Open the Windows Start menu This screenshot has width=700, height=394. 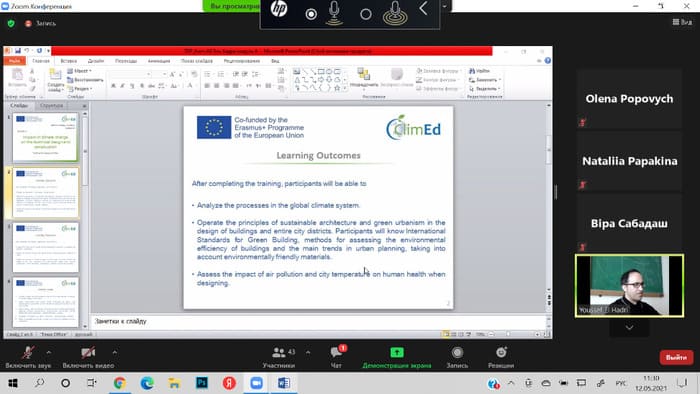pyautogui.click(x=13, y=383)
